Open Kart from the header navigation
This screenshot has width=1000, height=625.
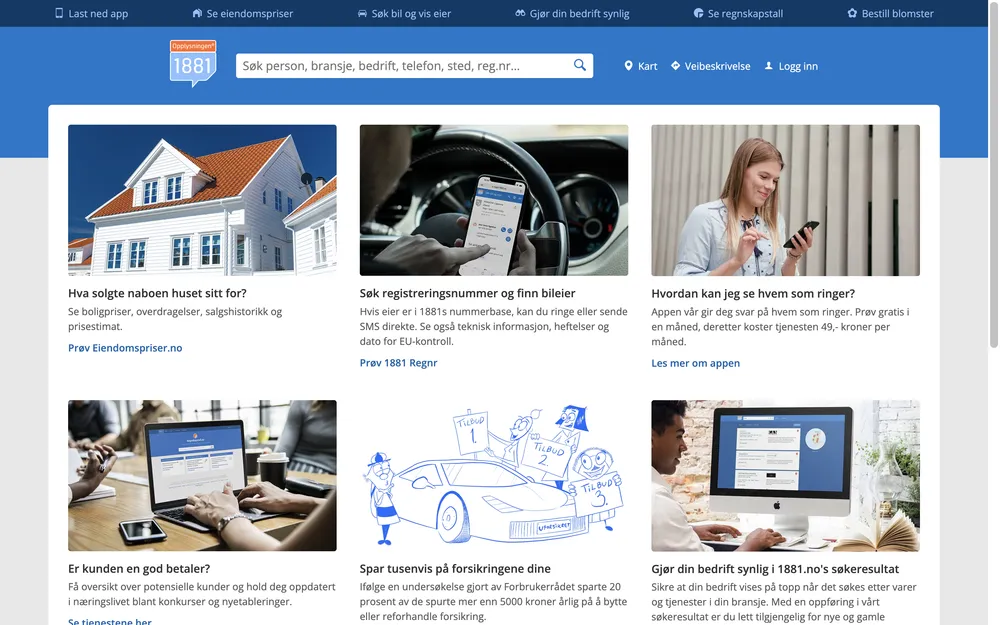click(x=641, y=66)
